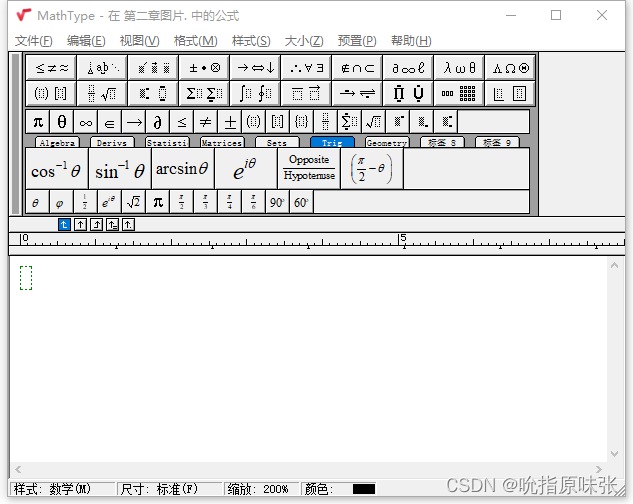Open the fraction and radical templates palette
Screen dimensions: 633x504
click(x=103, y=94)
